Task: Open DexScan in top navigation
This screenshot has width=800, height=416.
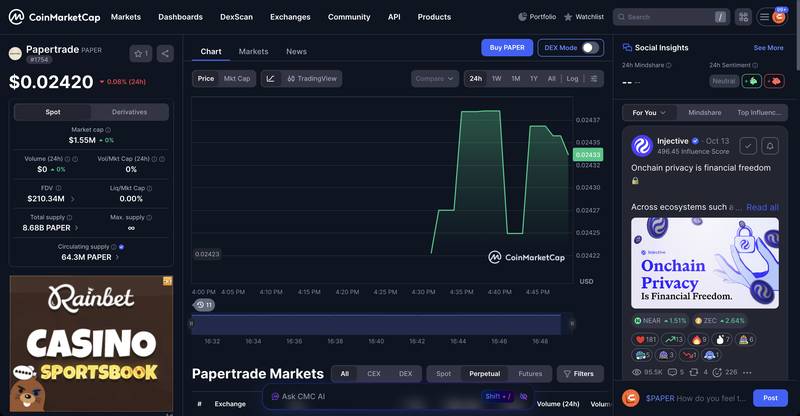Action: 236,17
